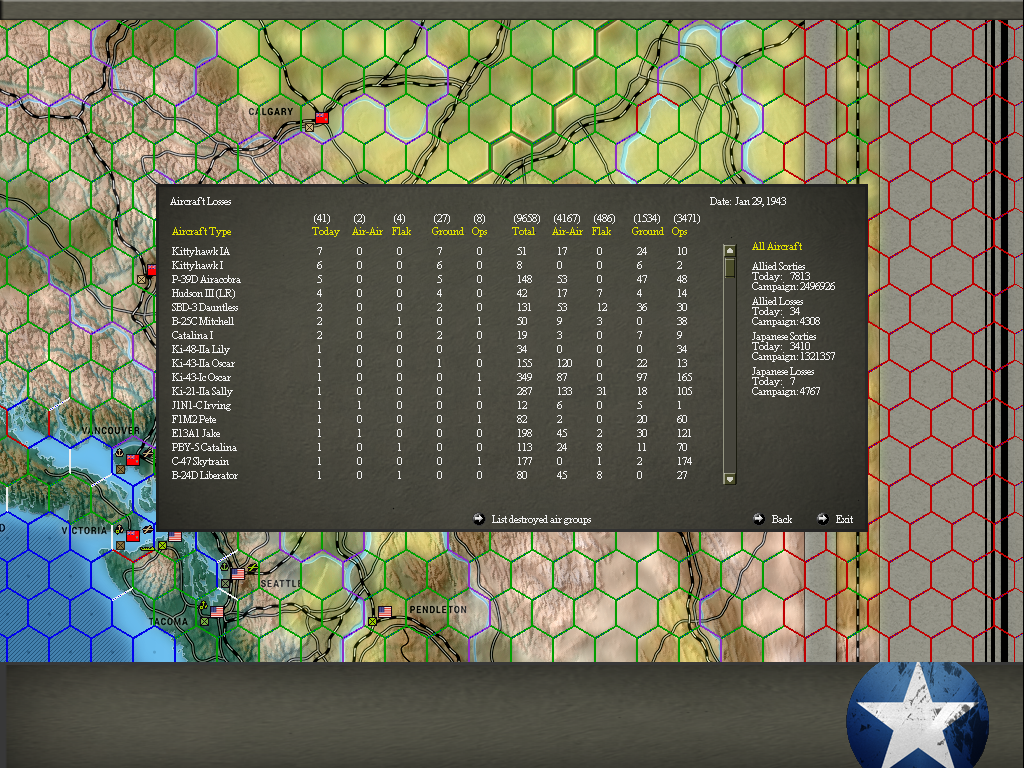Select All Aircraft filter label
Viewport: 1024px width, 768px height.
[776, 246]
